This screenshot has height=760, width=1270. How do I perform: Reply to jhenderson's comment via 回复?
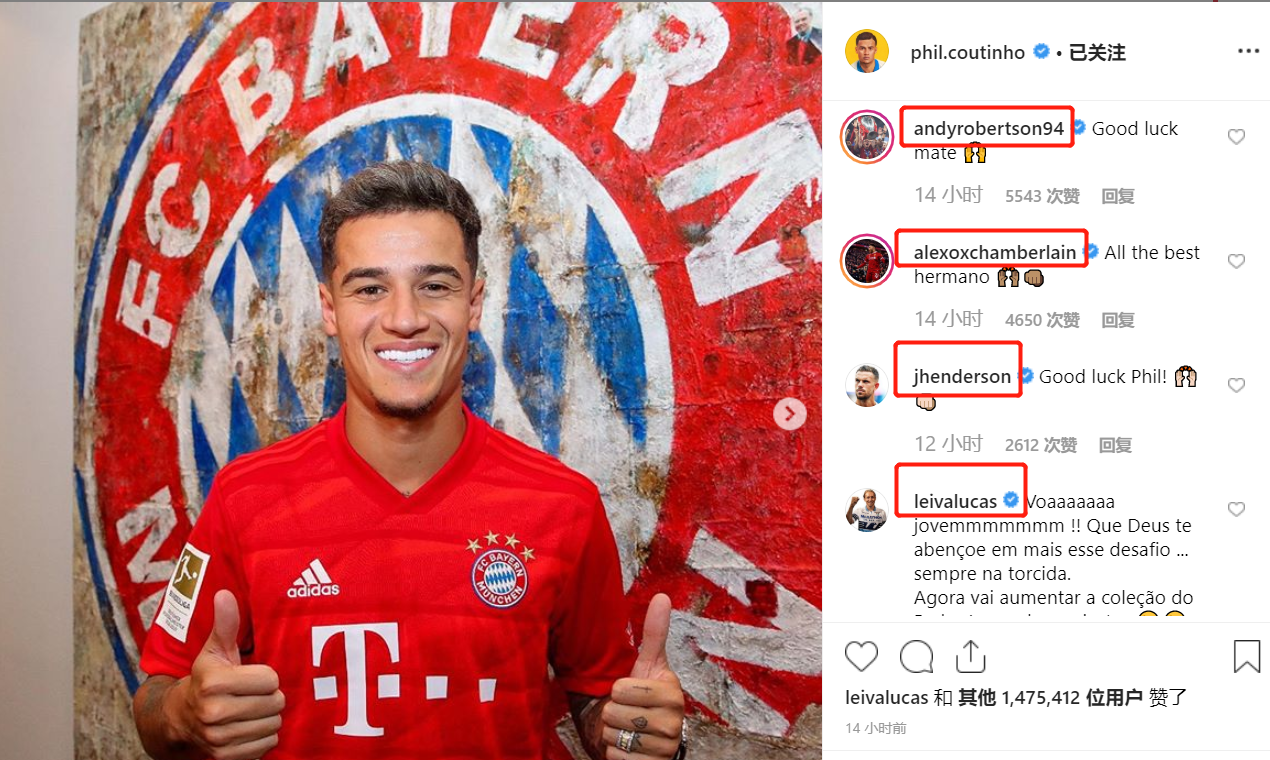tap(1115, 445)
